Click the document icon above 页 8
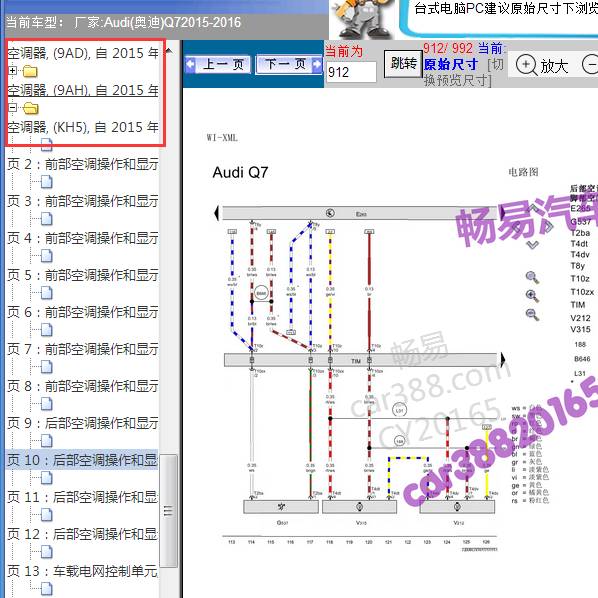This screenshot has height=598, width=598. pos(47,367)
